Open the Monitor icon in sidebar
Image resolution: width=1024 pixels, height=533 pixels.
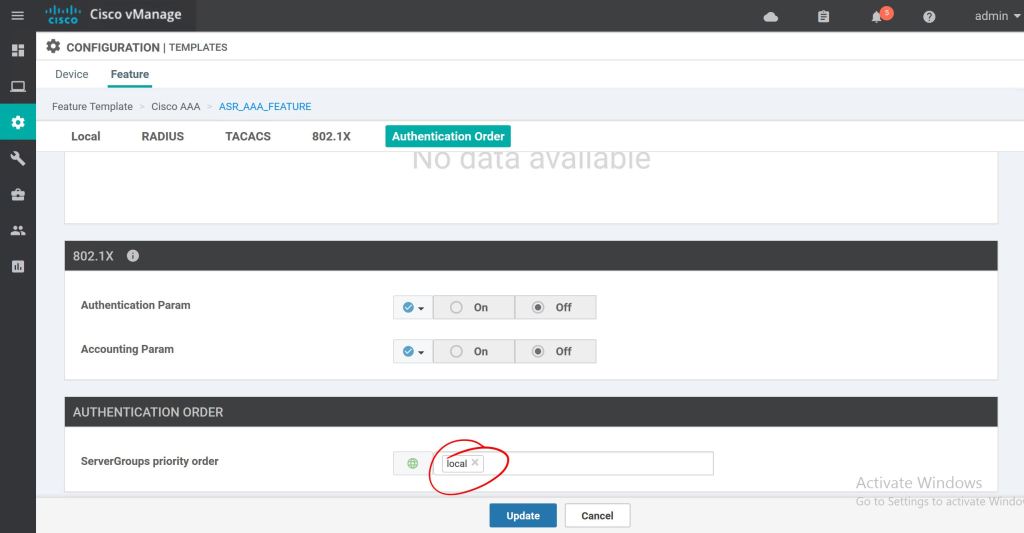coord(17,87)
